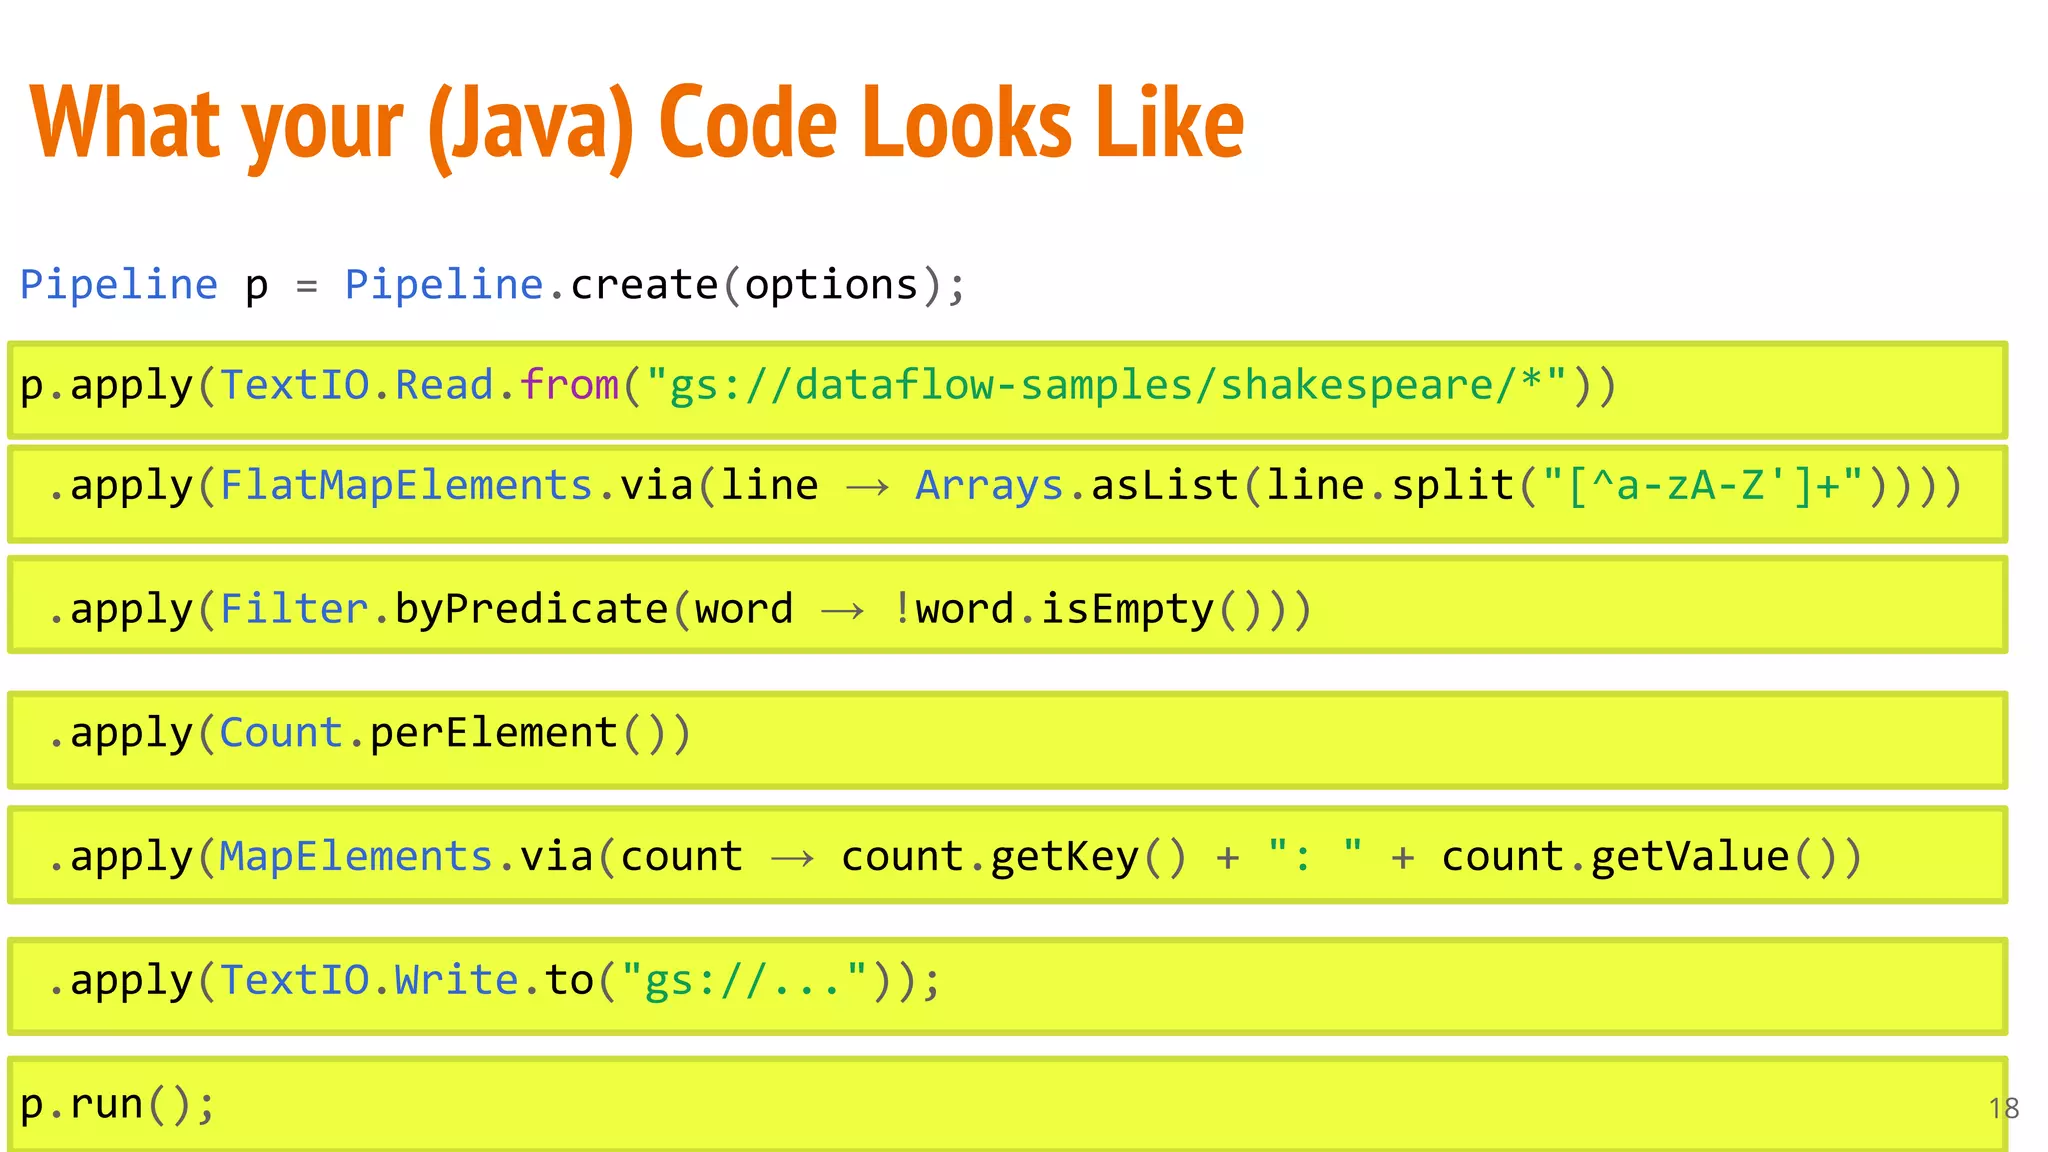Click the regex string "[^a-zA-Z']+"

tap(1703, 486)
